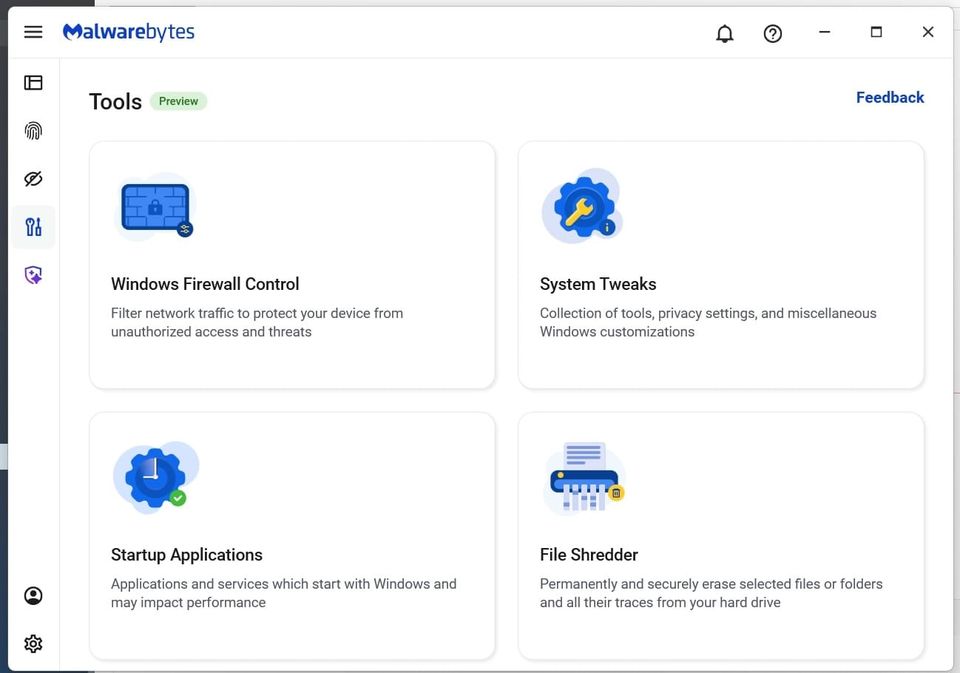This screenshot has height=673, width=960.
Task: Click the Feedback link
Action: pyautogui.click(x=889, y=97)
